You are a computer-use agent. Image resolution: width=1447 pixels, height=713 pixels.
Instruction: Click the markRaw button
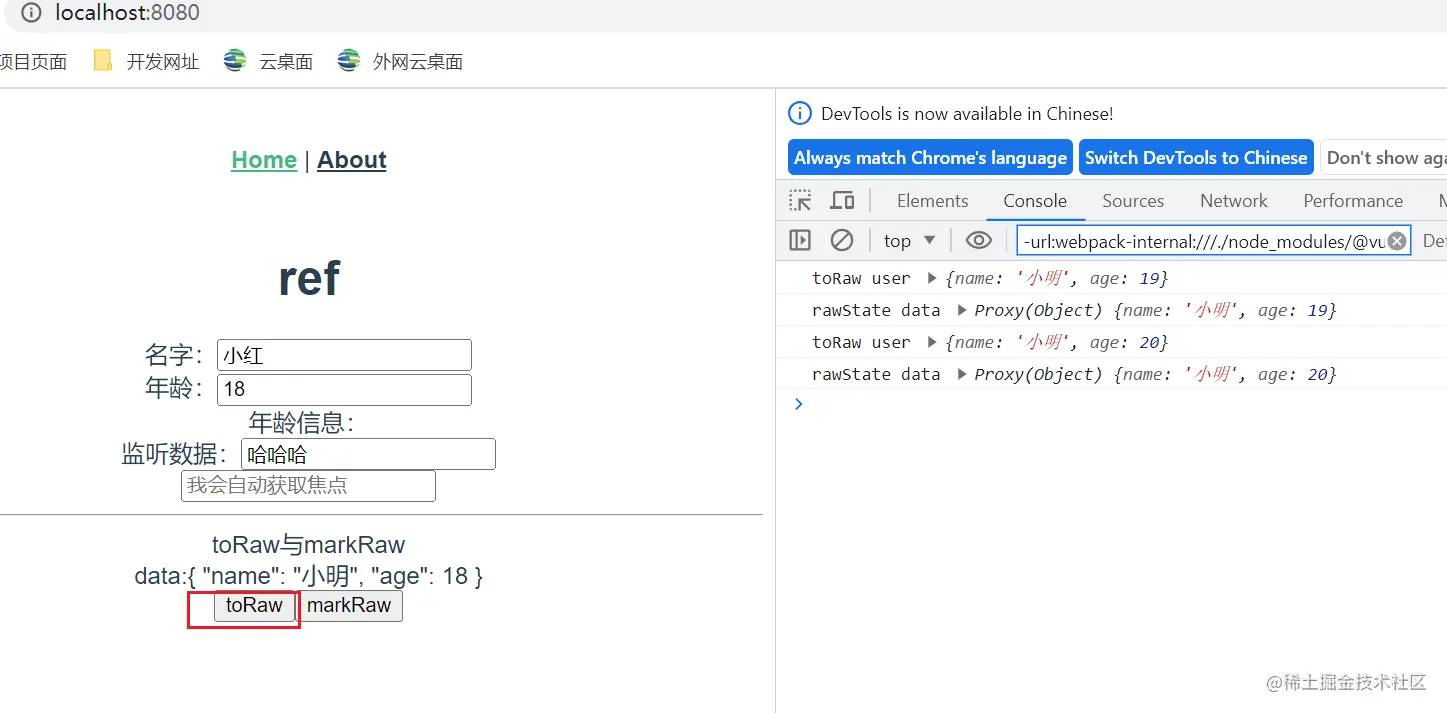click(x=349, y=606)
